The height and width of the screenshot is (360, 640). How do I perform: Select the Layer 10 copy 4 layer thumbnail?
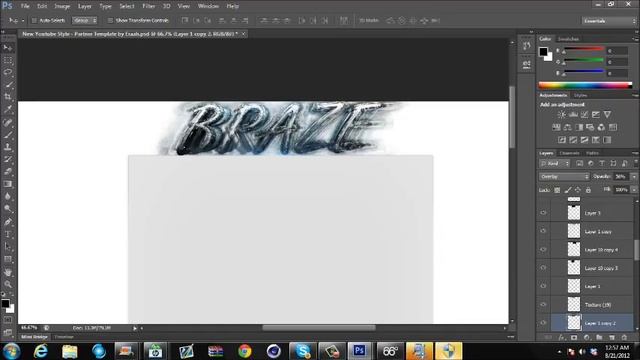[x=574, y=249]
